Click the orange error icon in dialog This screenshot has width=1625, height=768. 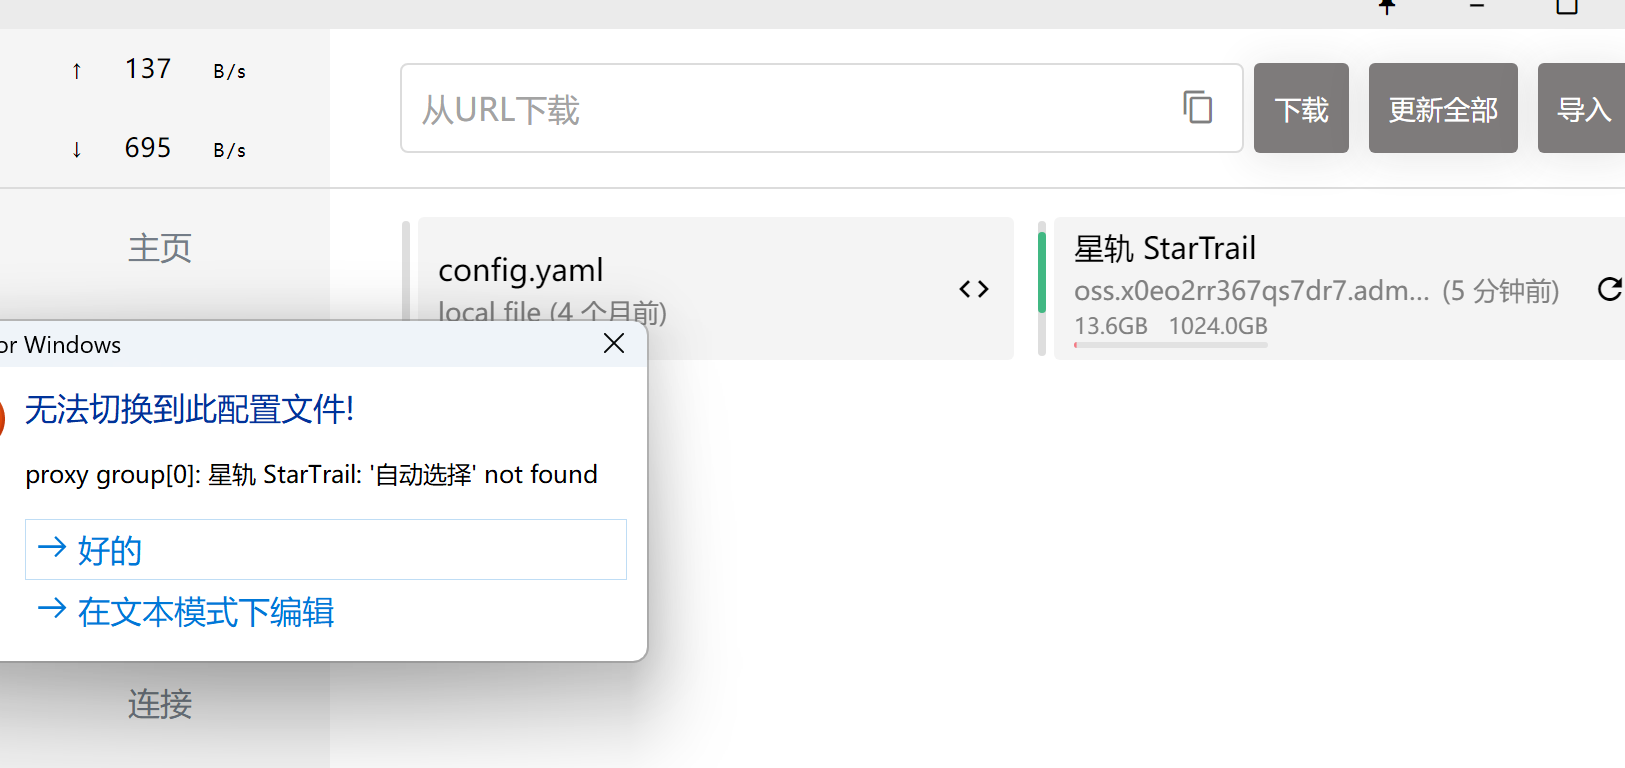pos(1,417)
